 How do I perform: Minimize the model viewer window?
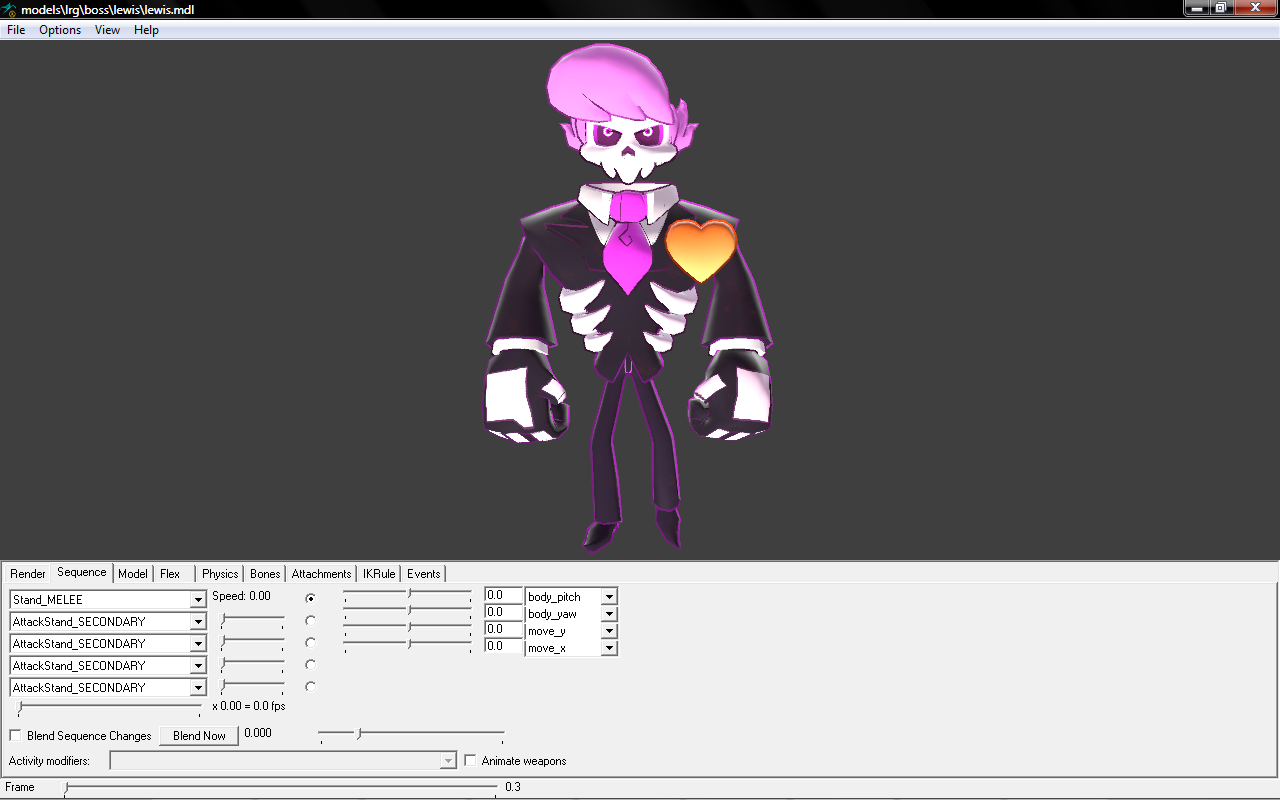(1196, 8)
